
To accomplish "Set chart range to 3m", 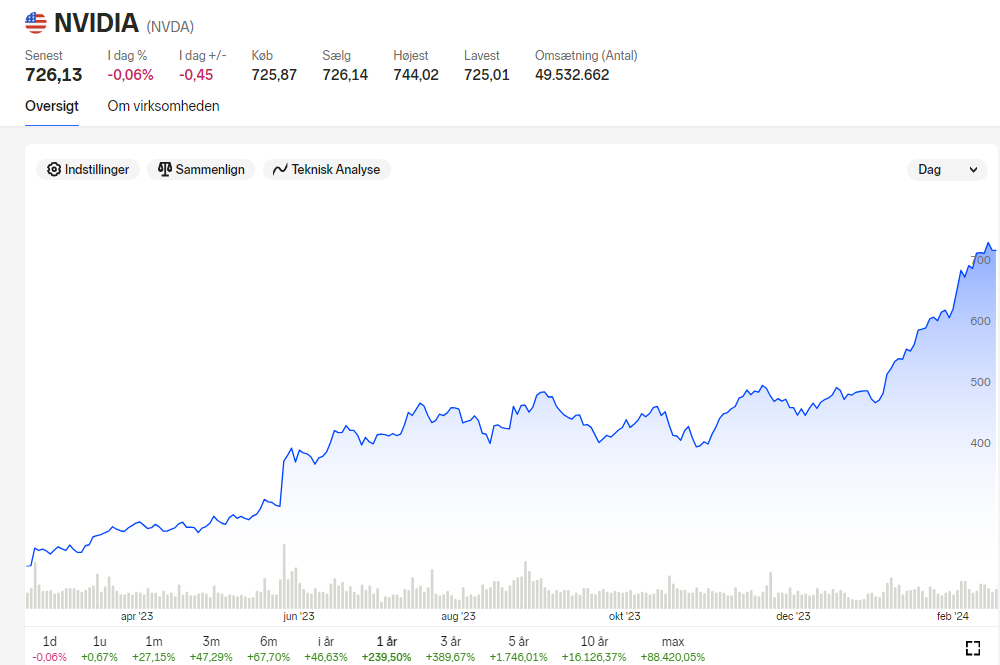I will [x=211, y=648].
